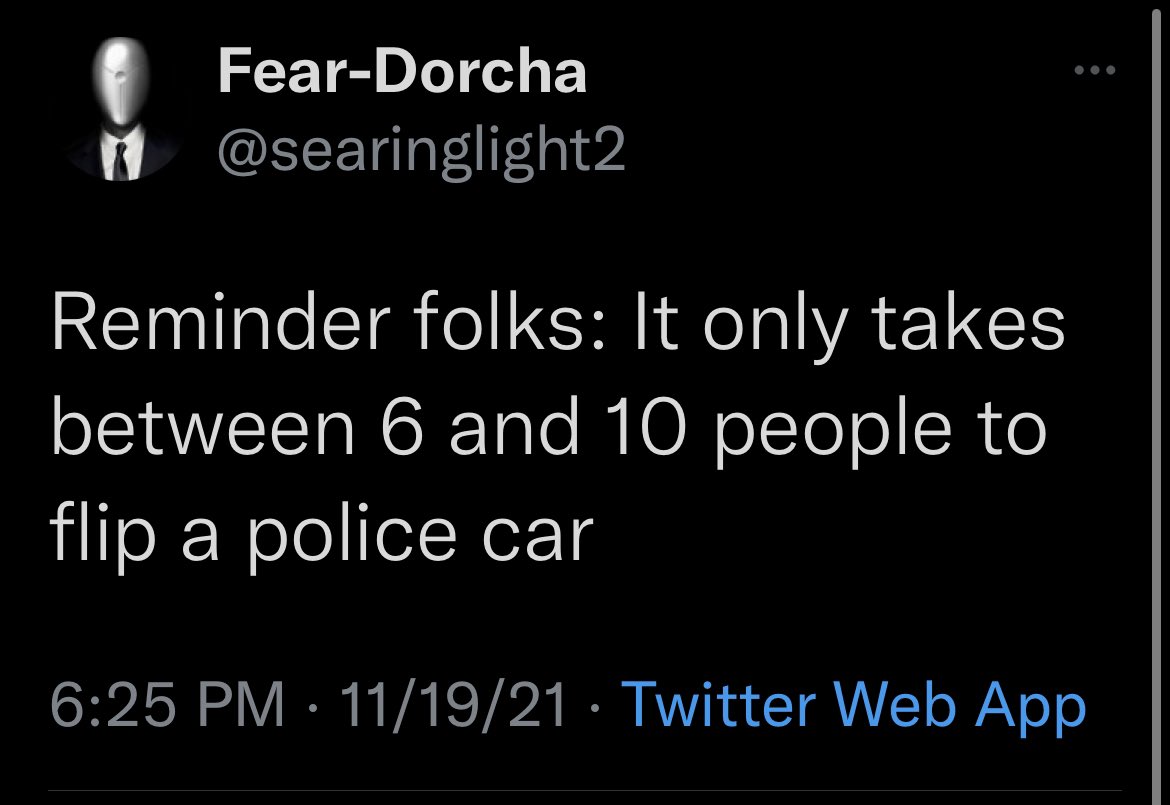The width and height of the screenshot is (1170, 805).
Task: Click the @searinglight2 handle
Action: click(422, 151)
